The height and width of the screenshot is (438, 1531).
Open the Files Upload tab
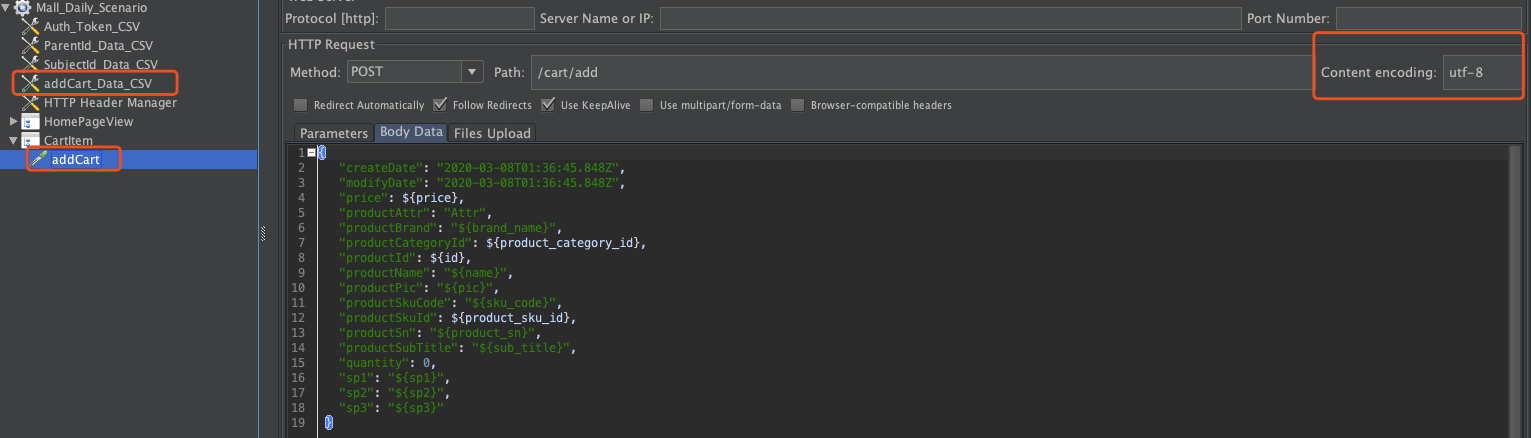pos(492,133)
